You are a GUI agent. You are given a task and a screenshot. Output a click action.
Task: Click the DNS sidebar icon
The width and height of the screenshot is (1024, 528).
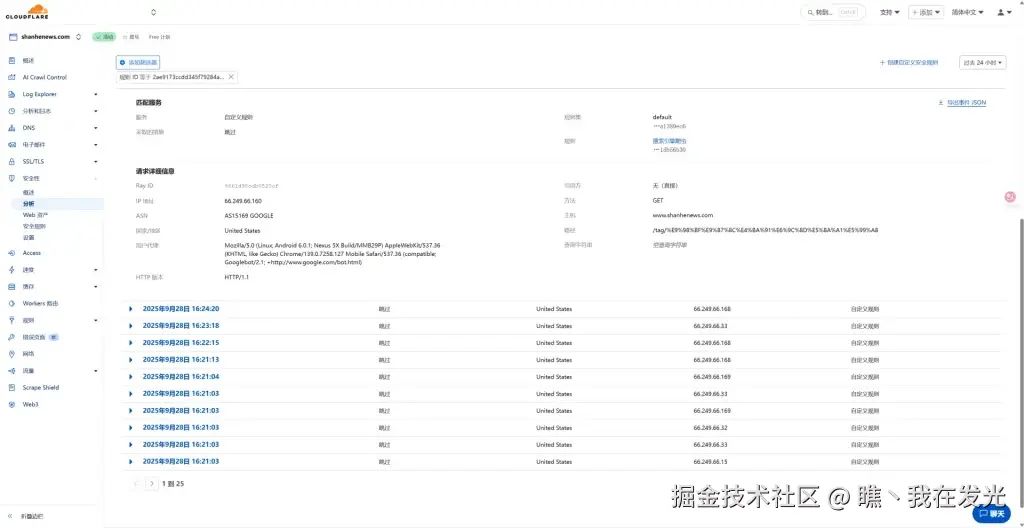point(12,128)
